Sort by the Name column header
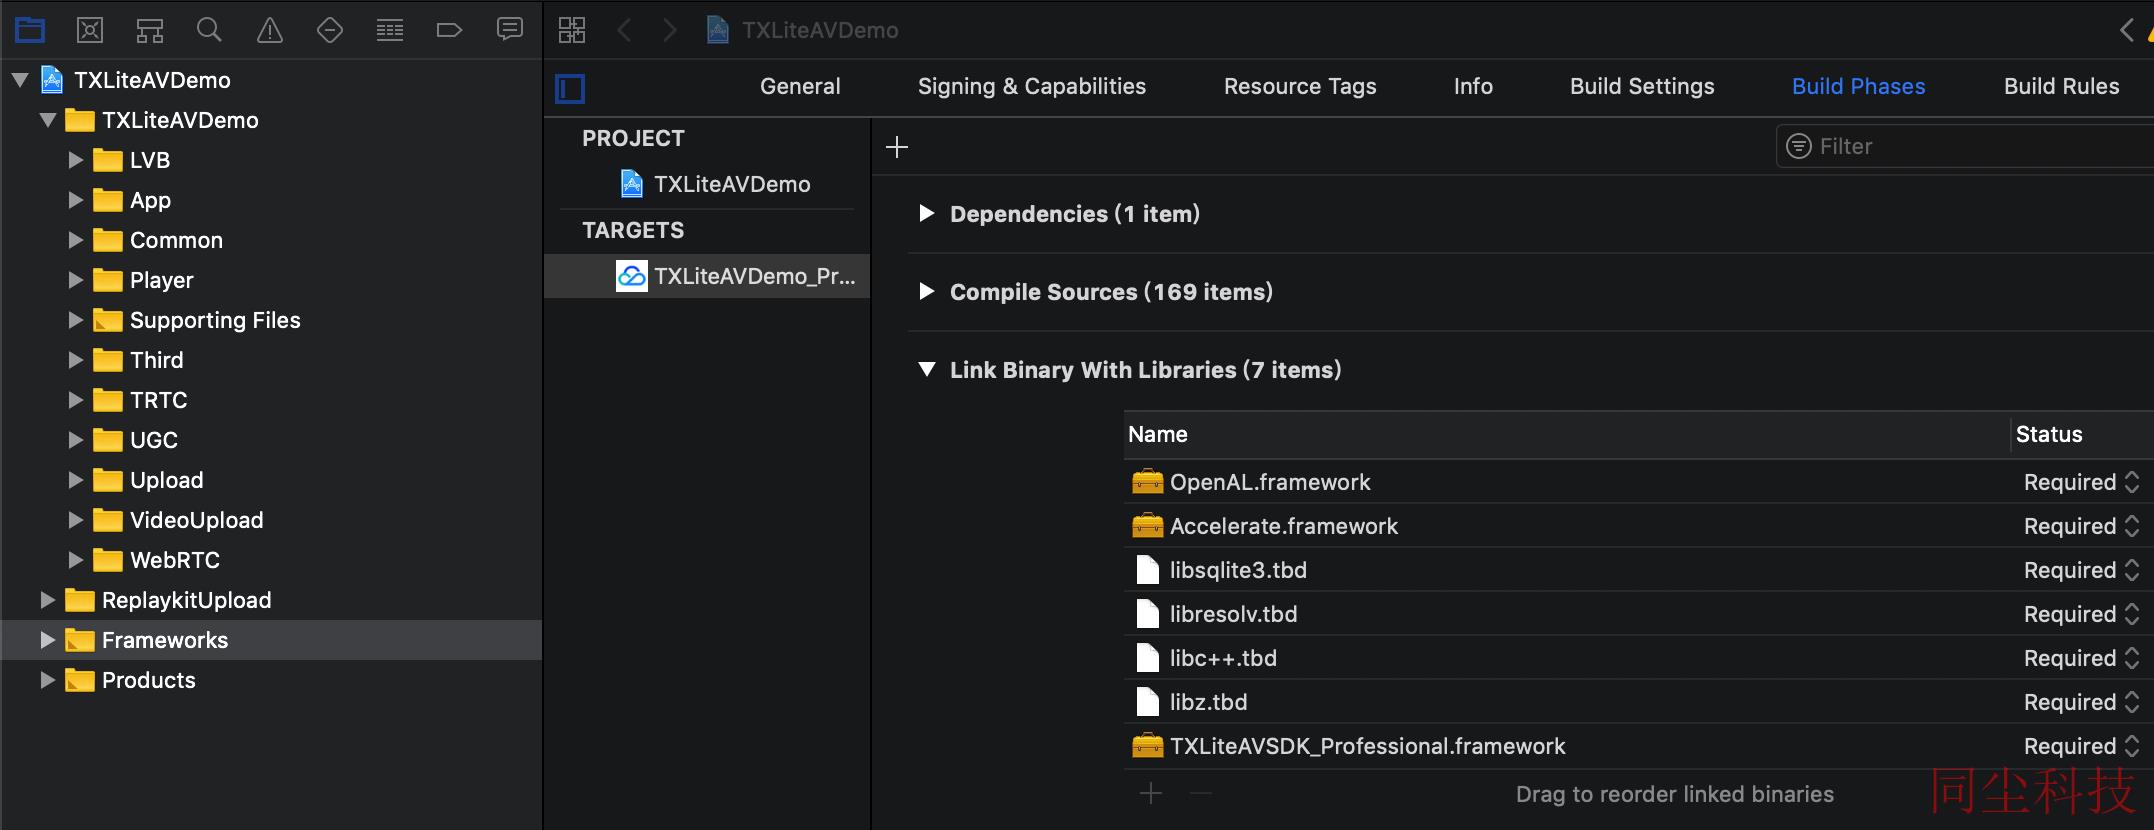 click(x=1566, y=434)
